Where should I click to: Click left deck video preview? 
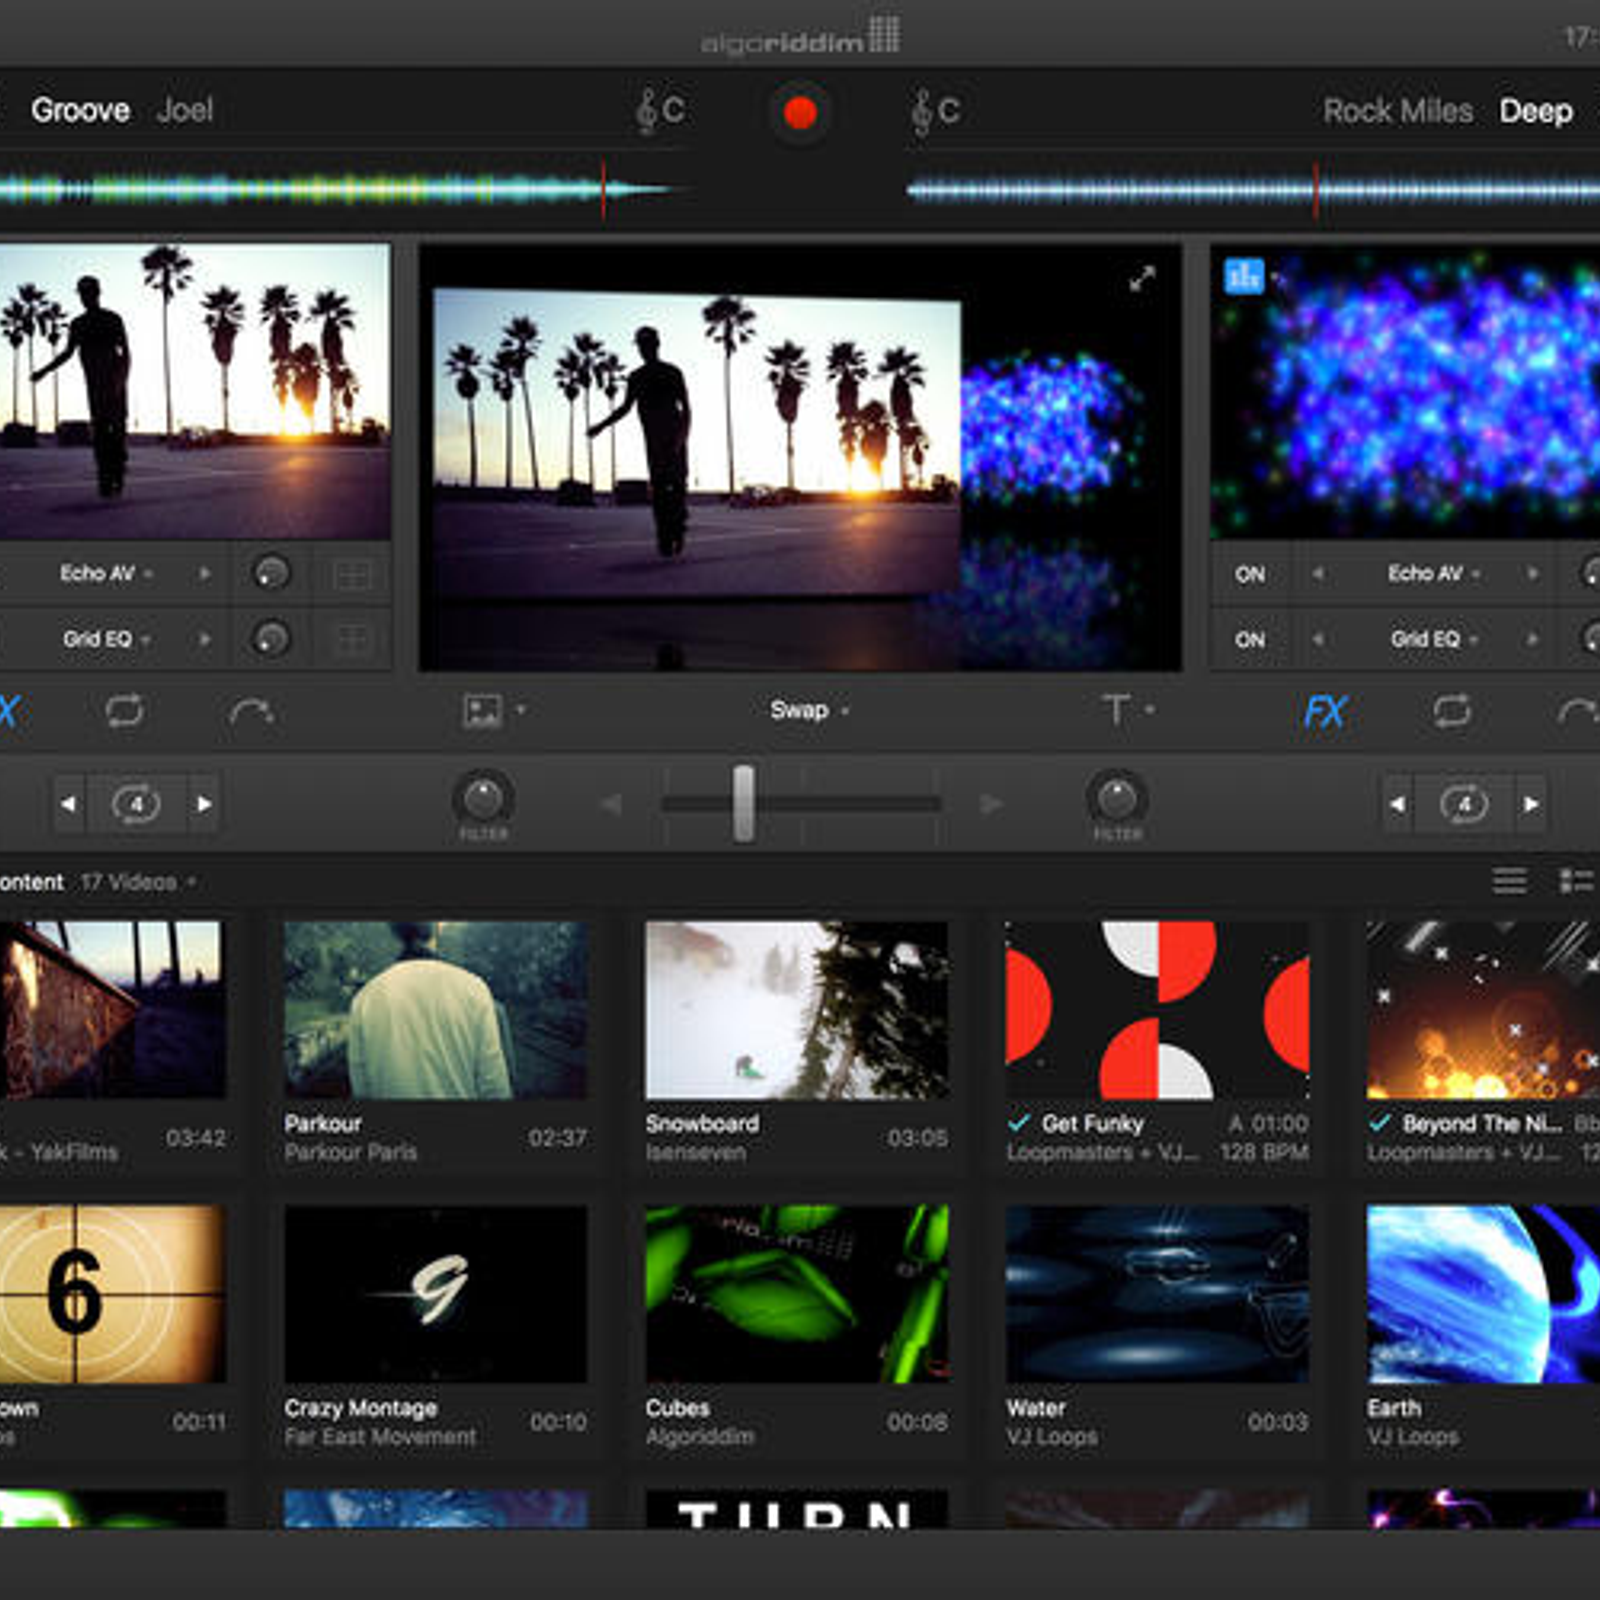[x=195, y=392]
